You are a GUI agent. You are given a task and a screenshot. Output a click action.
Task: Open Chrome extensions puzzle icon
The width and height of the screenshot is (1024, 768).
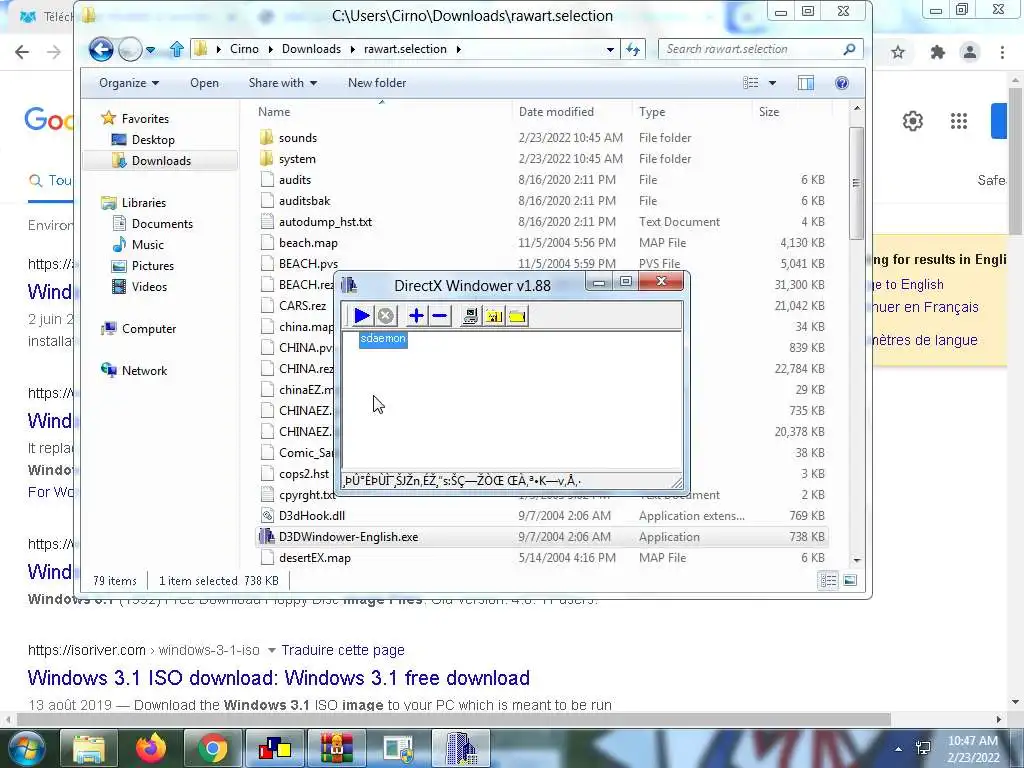coord(938,52)
